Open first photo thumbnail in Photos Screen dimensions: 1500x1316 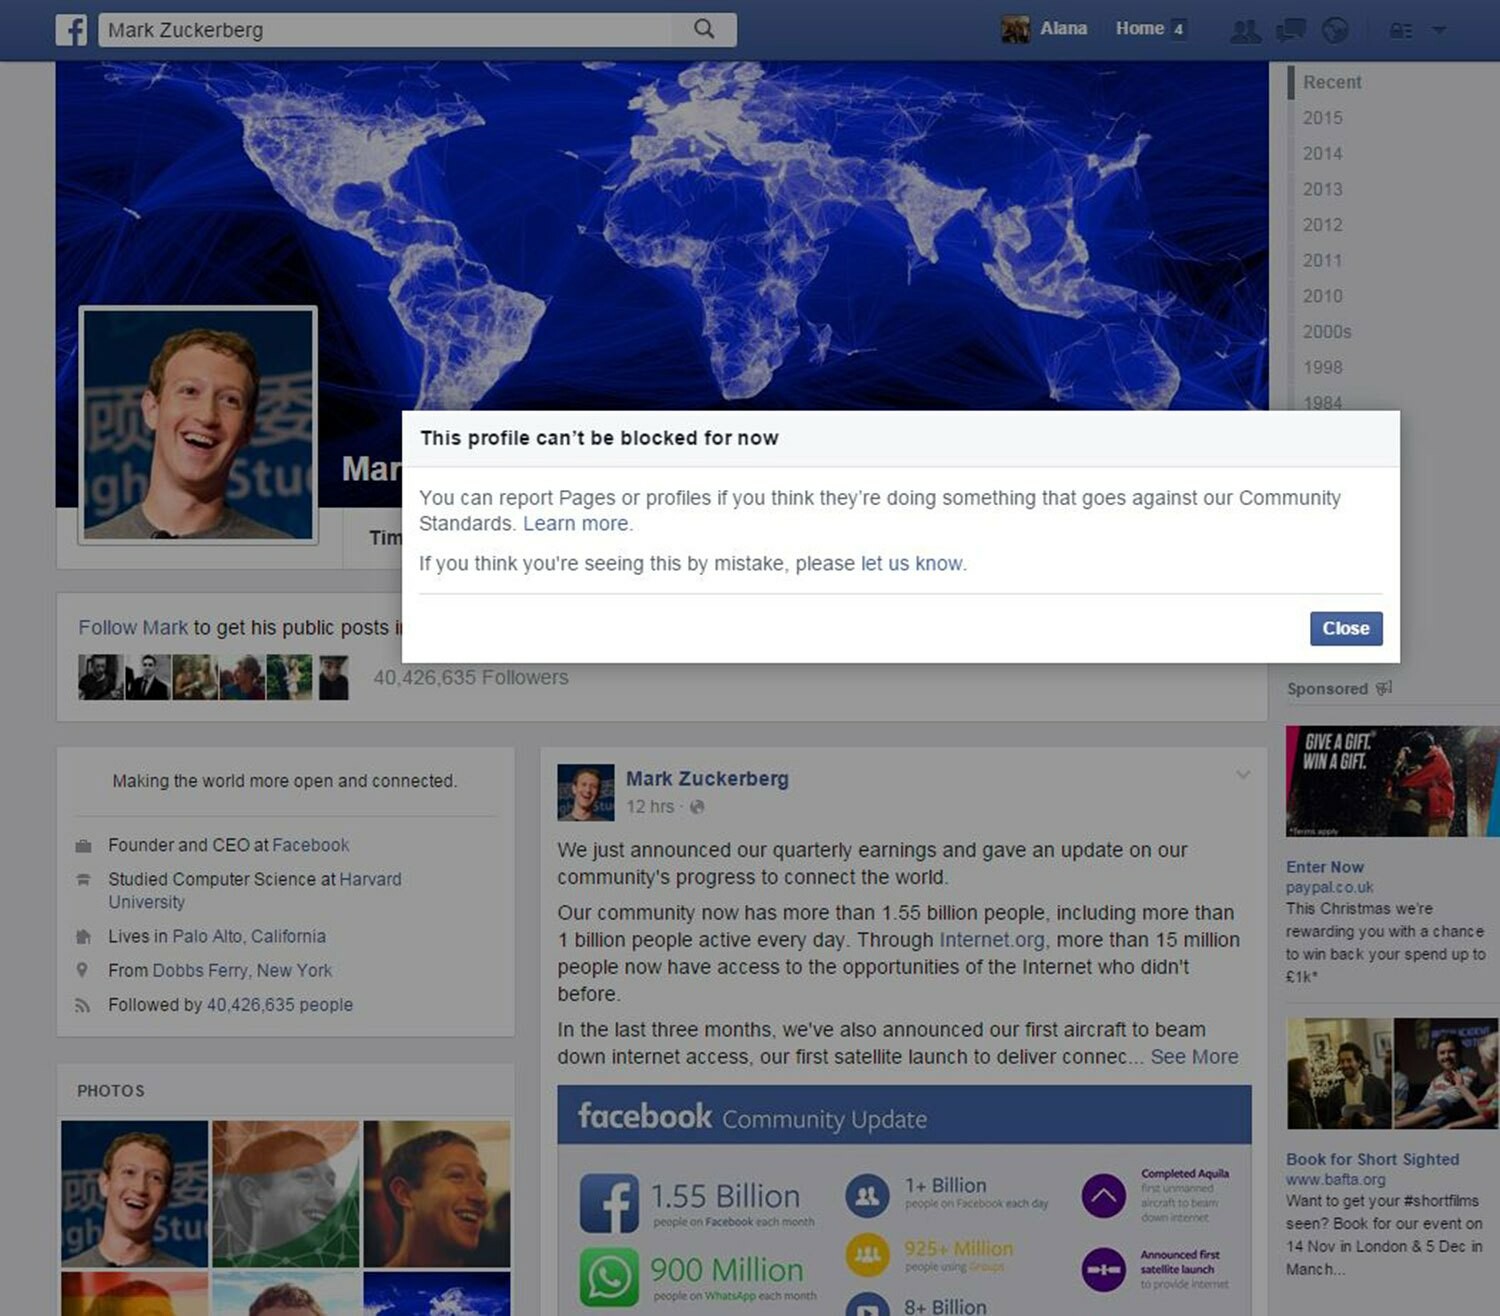(x=135, y=1194)
